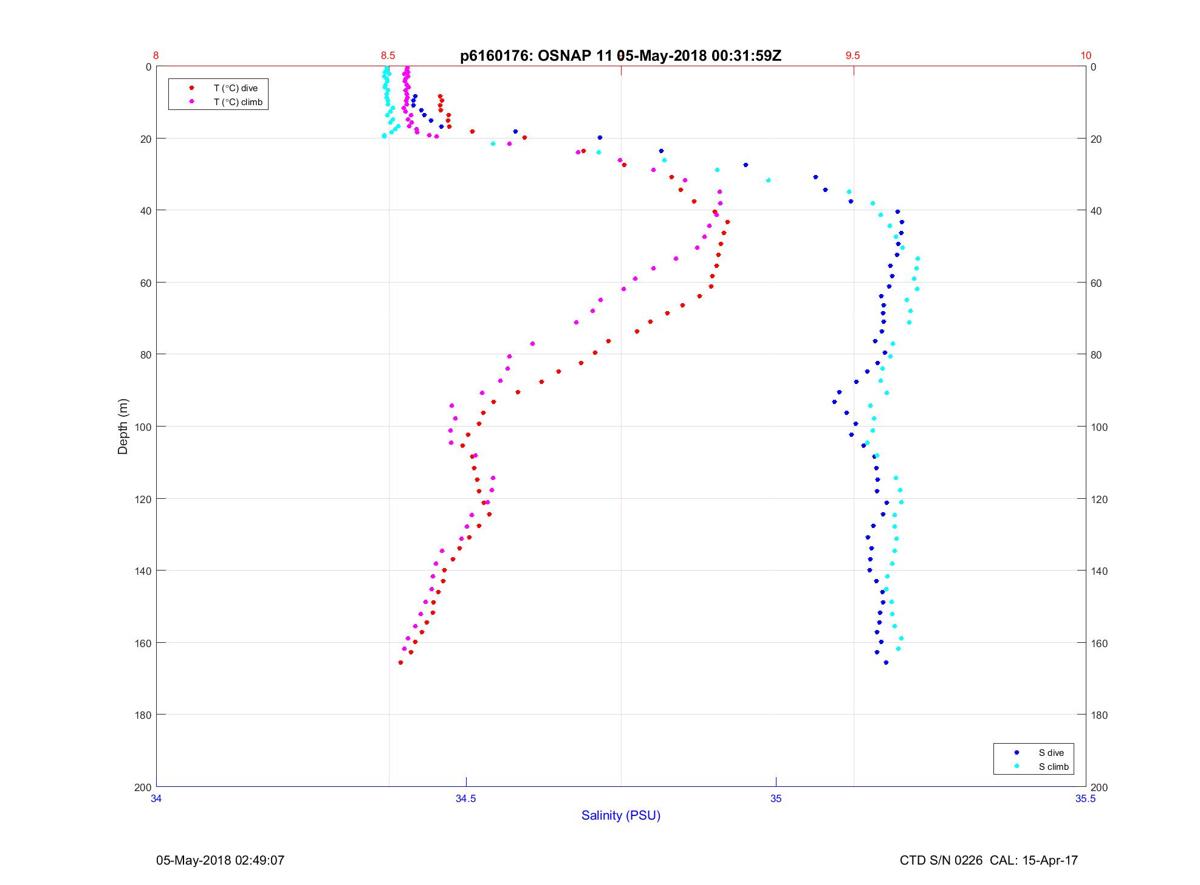Screen dimensions: 1200x885
Task: Select the 'T (°C) dive' legend entry
Action: (235, 88)
